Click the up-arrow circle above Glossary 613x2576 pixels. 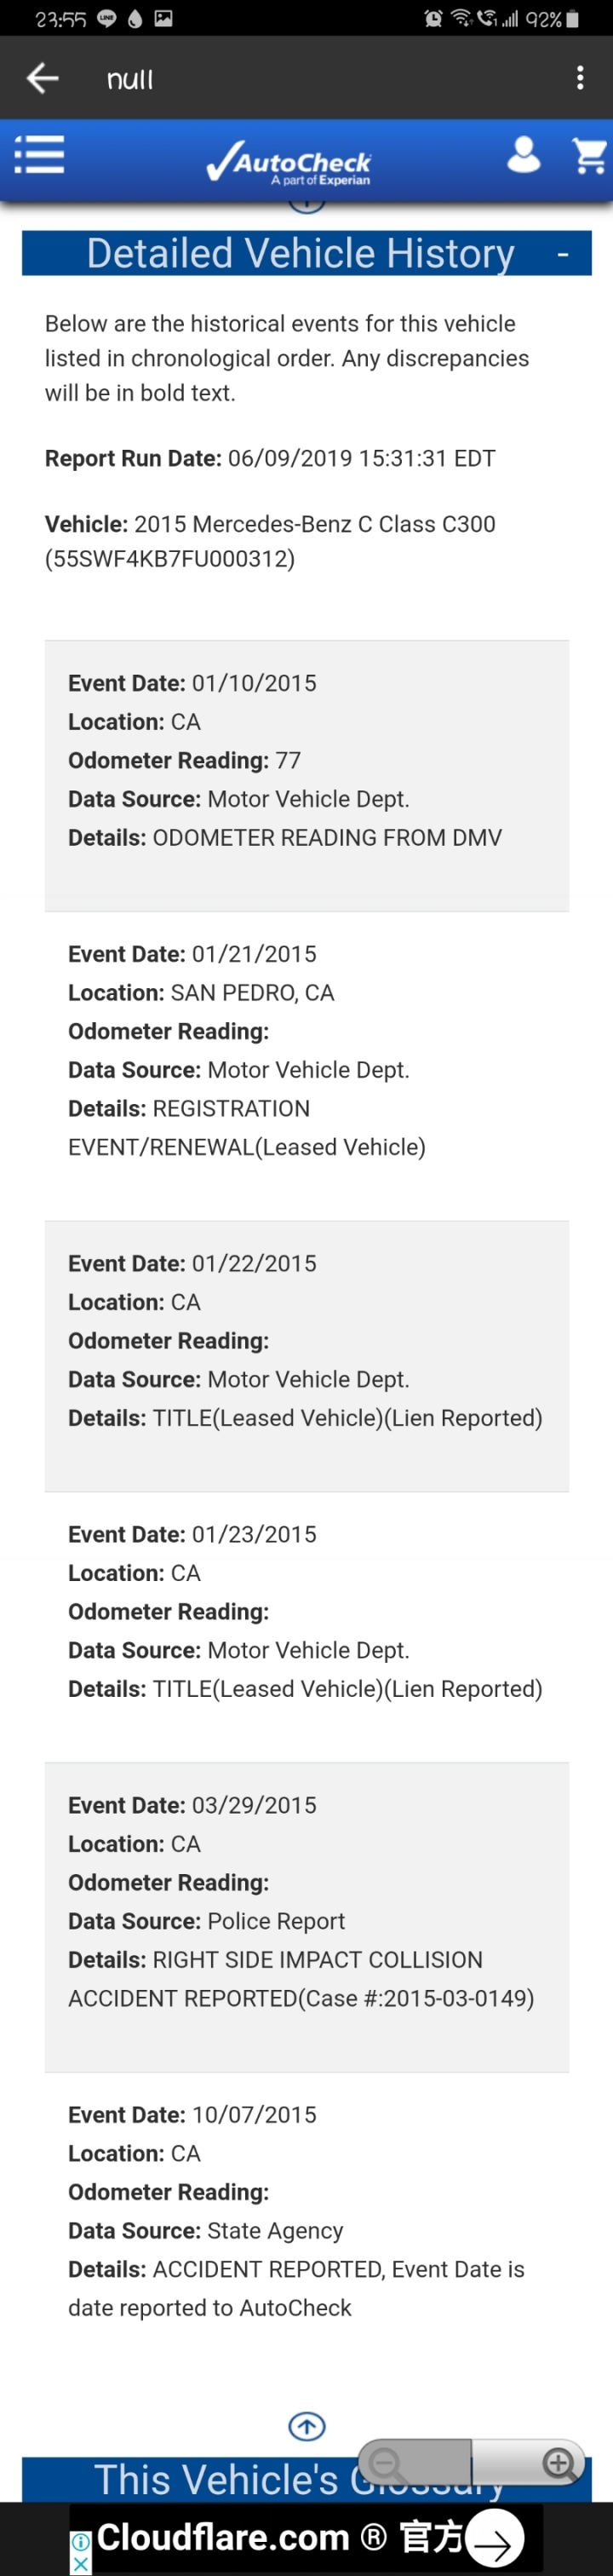point(307,2425)
